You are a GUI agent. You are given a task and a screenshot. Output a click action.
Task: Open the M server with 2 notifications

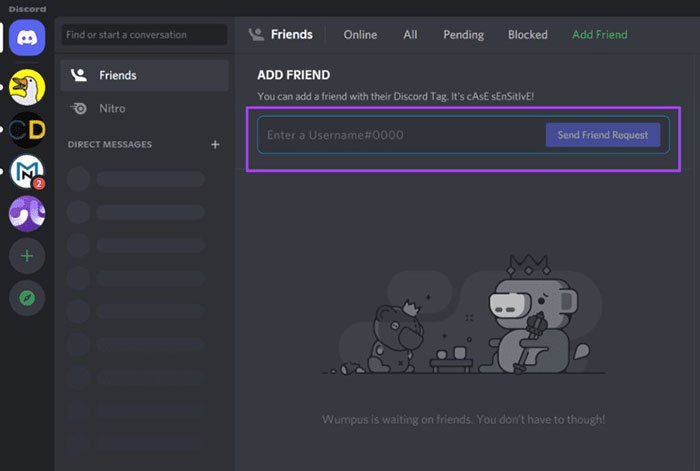click(x=27, y=172)
